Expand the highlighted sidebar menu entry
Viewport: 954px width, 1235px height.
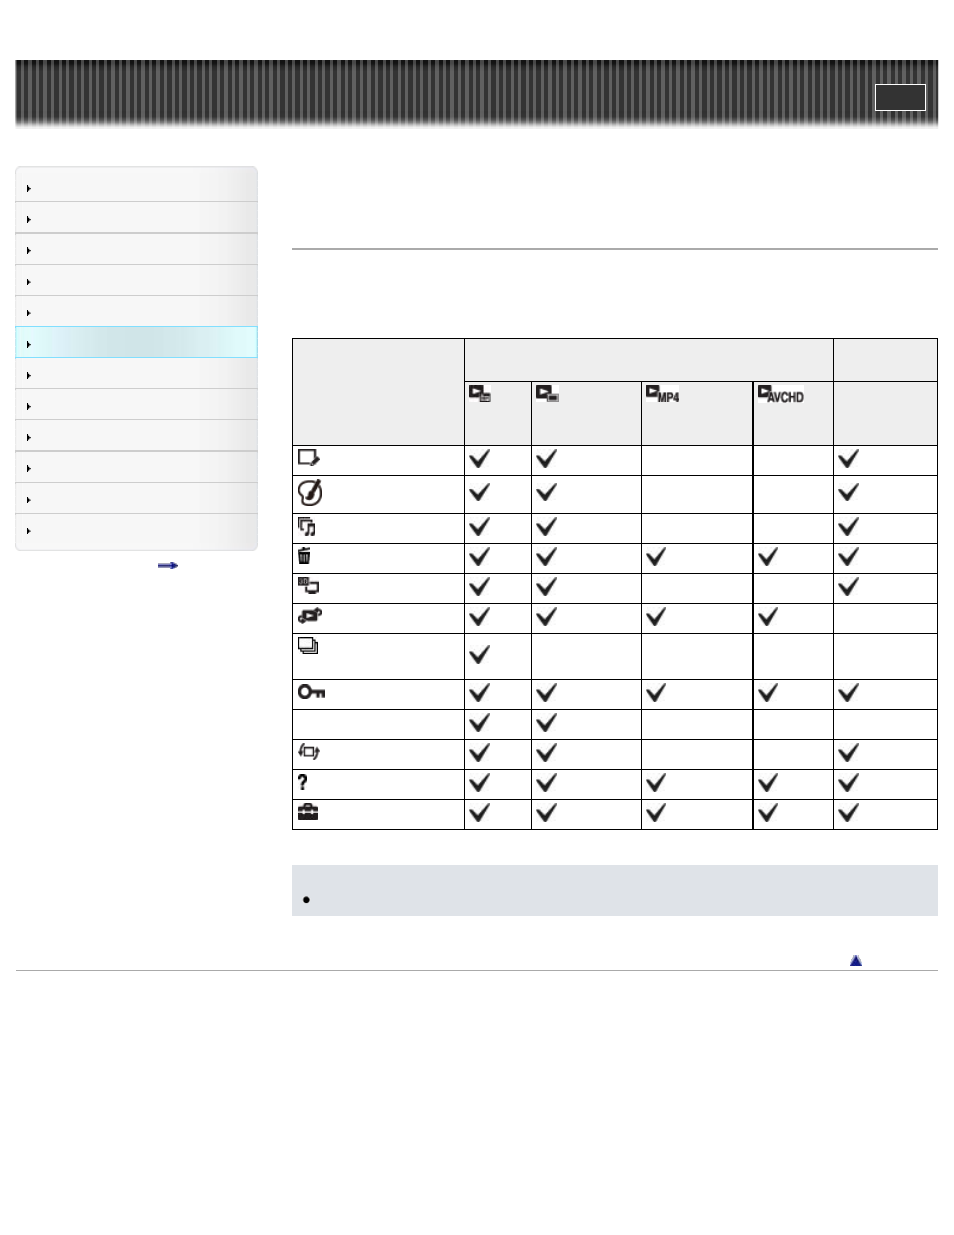pos(136,343)
